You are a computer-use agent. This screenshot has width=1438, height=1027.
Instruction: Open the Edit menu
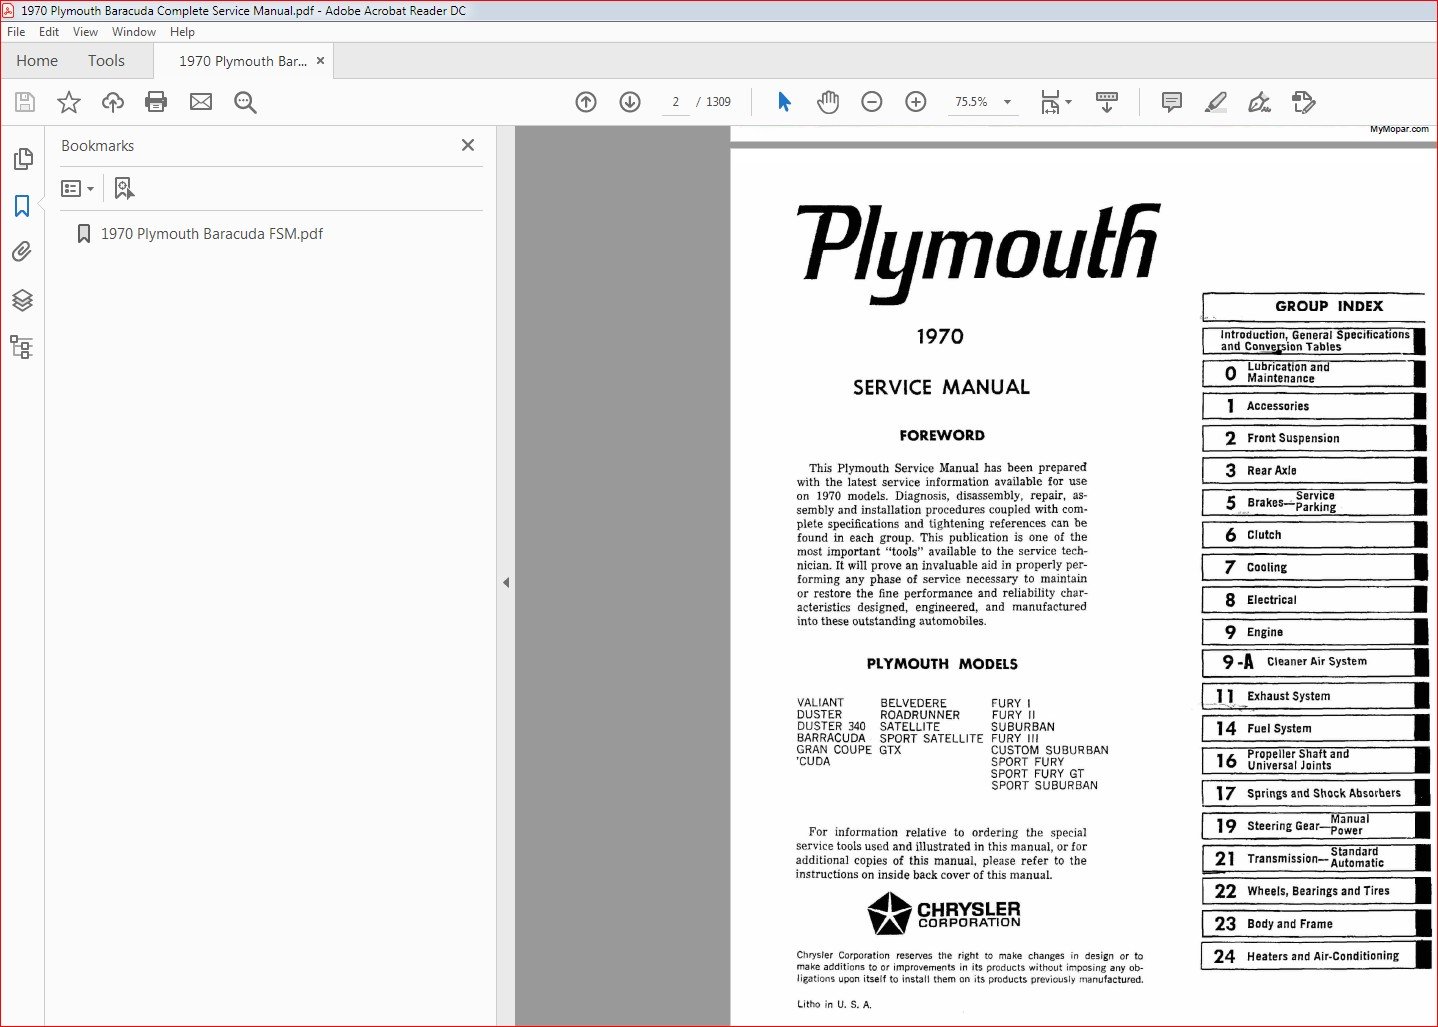(x=49, y=32)
